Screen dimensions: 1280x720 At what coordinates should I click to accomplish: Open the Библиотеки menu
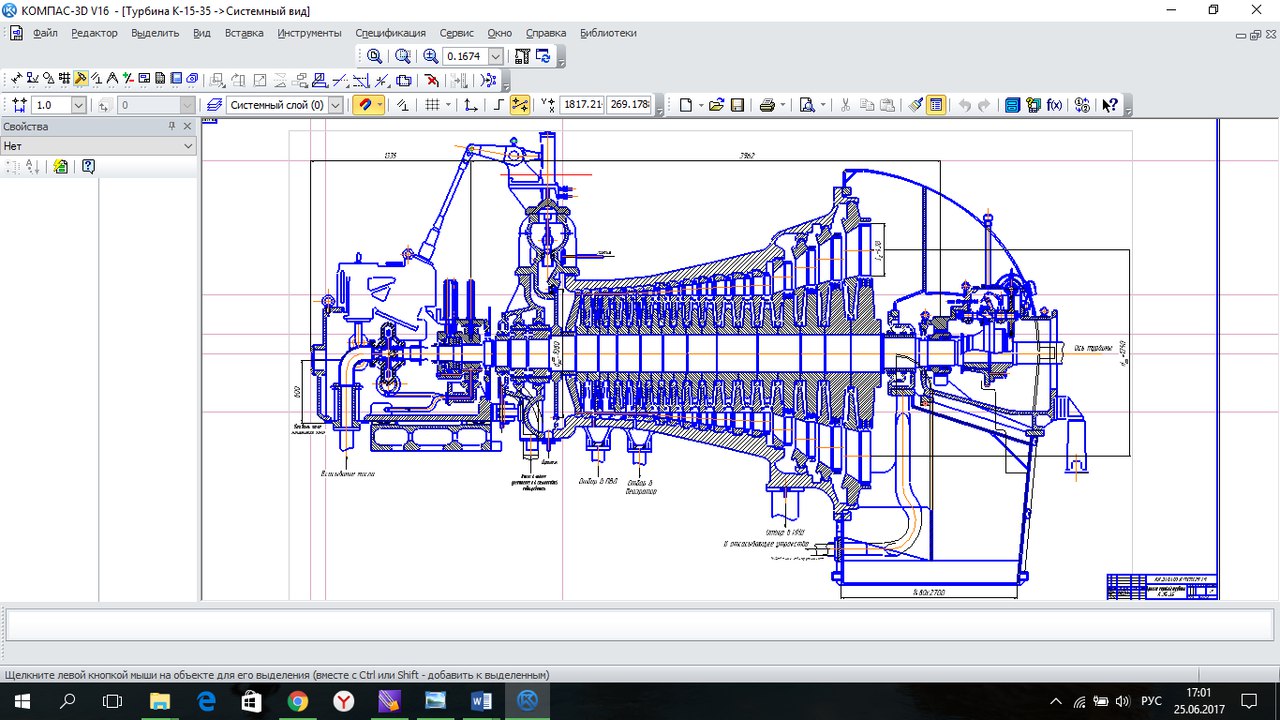[x=608, y=33]
